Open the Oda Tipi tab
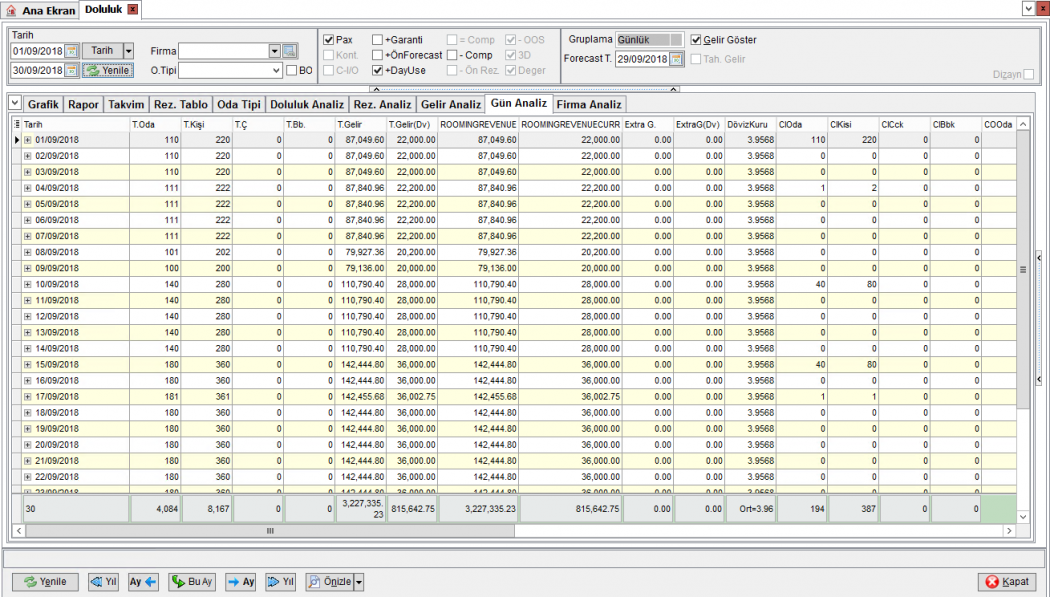 239,104
